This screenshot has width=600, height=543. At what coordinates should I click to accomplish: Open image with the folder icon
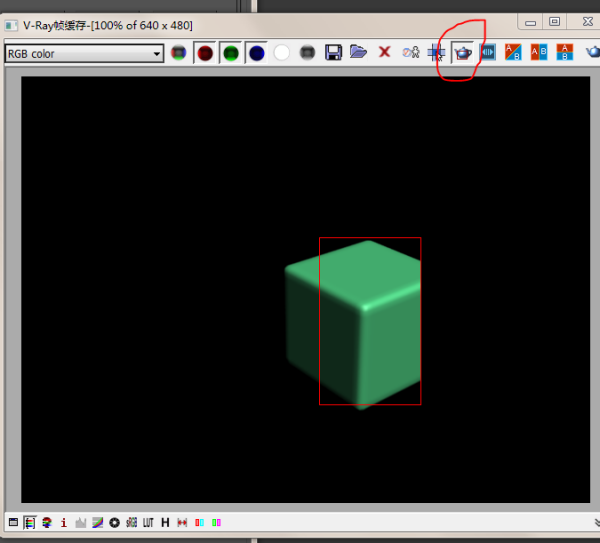pyautogui.click(x=358, y=52)
